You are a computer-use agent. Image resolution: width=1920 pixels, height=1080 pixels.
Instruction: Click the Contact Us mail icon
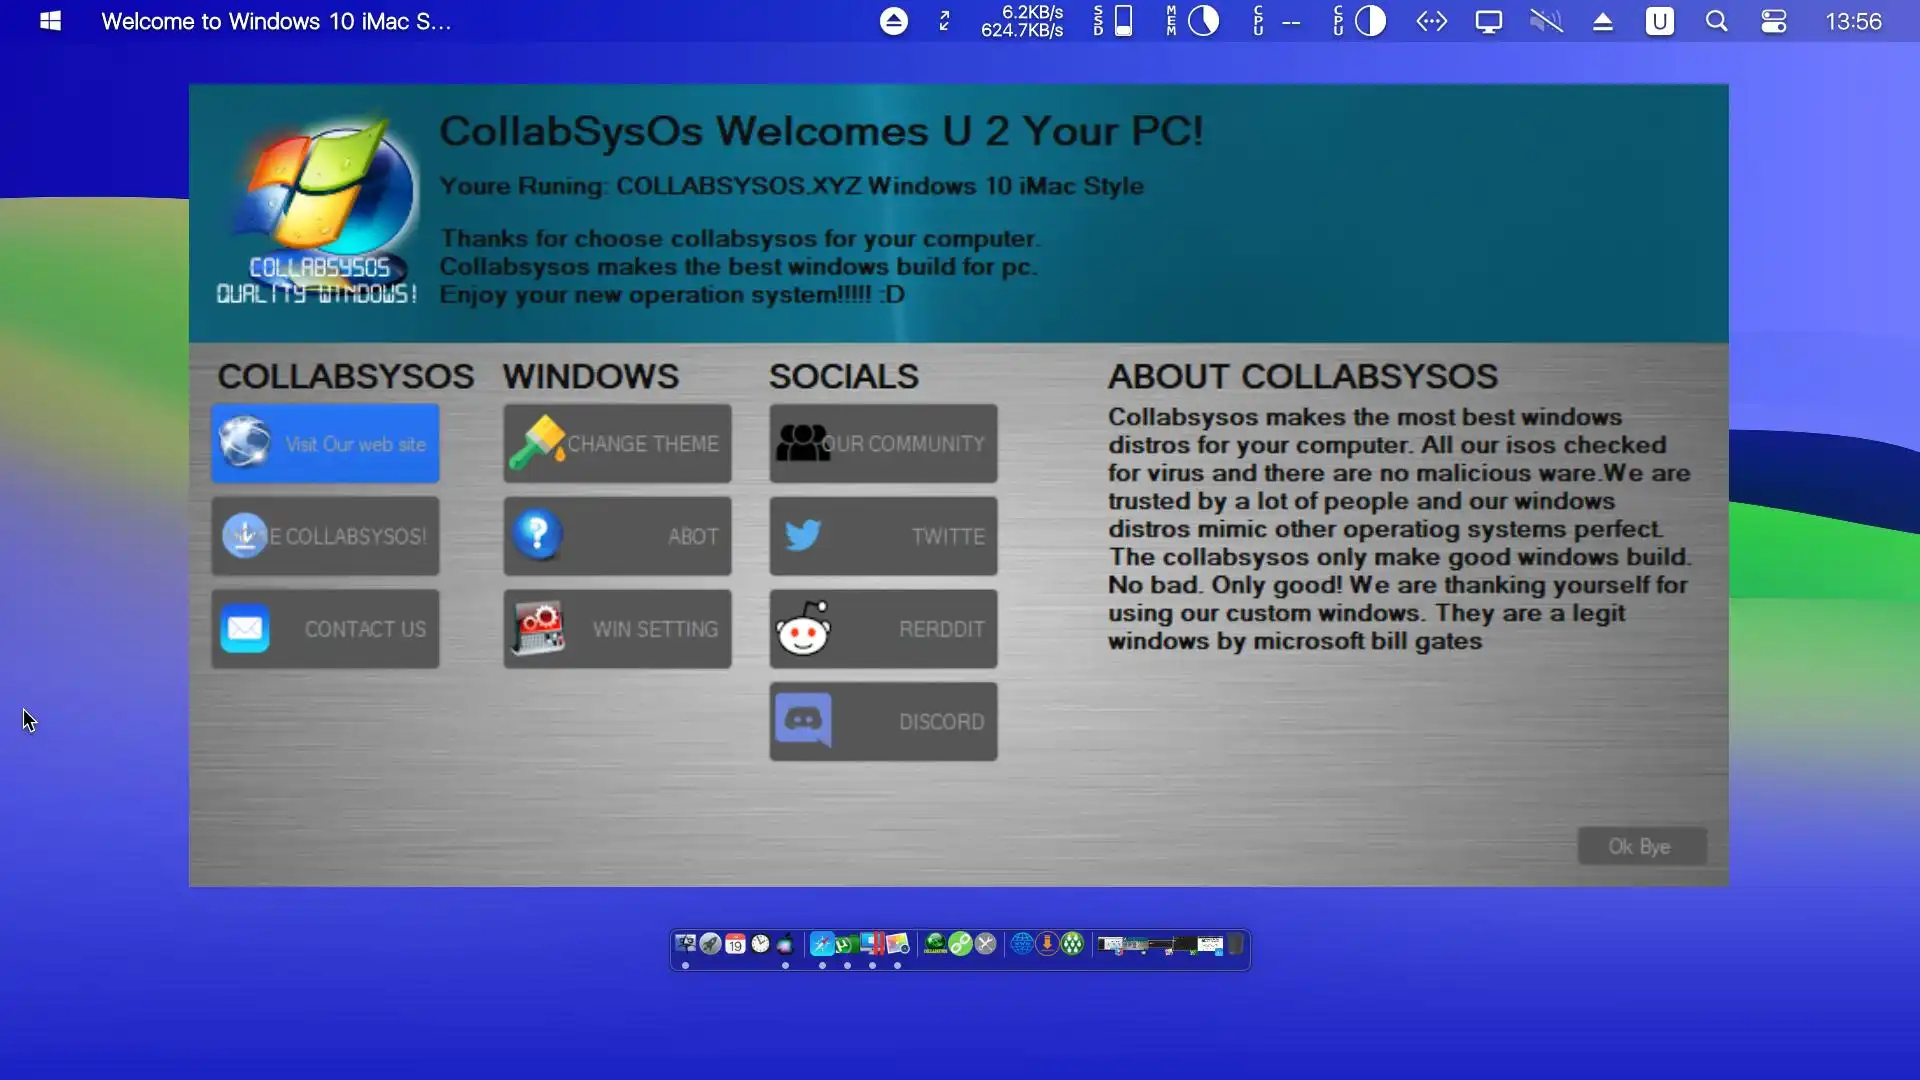pos(245,629)
